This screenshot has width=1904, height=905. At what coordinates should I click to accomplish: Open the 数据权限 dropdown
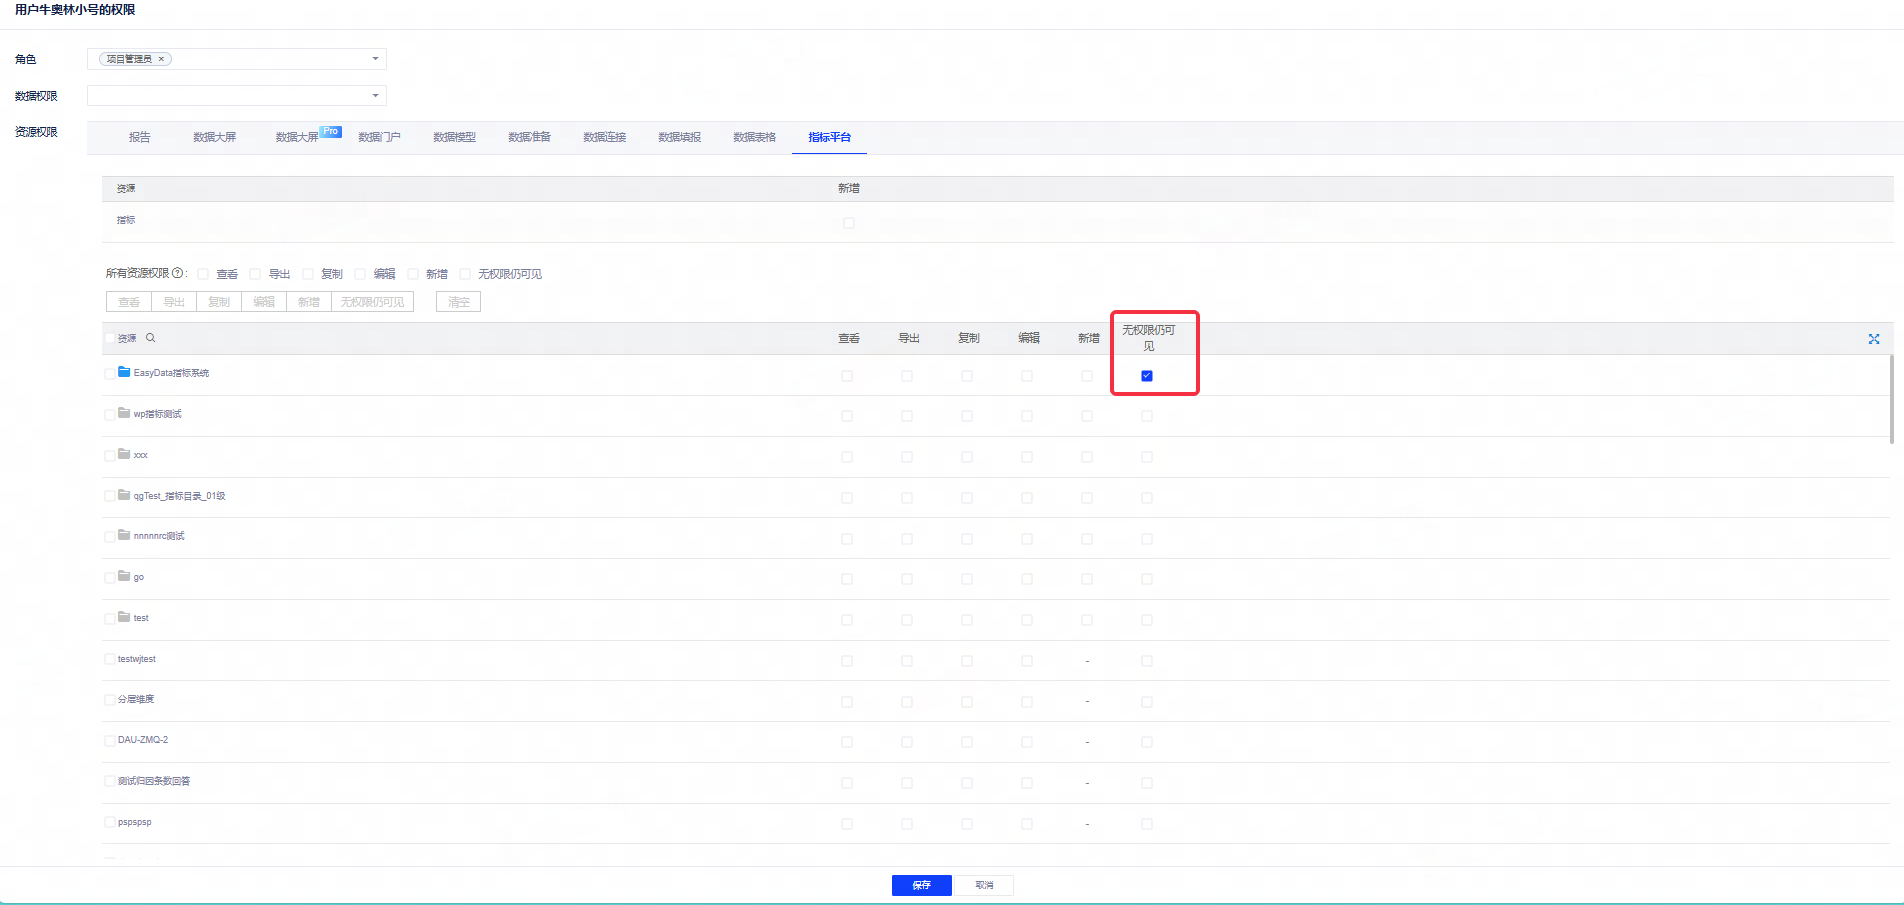237,96
